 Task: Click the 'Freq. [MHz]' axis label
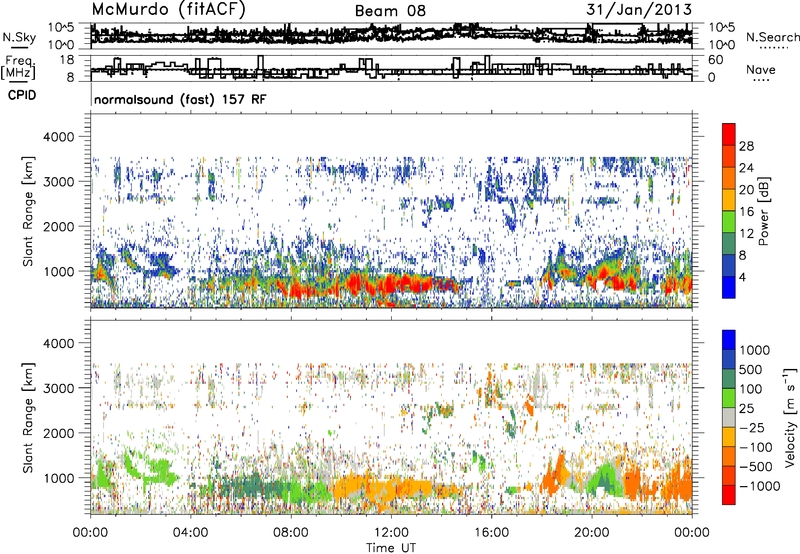click(x=18, y=67)
